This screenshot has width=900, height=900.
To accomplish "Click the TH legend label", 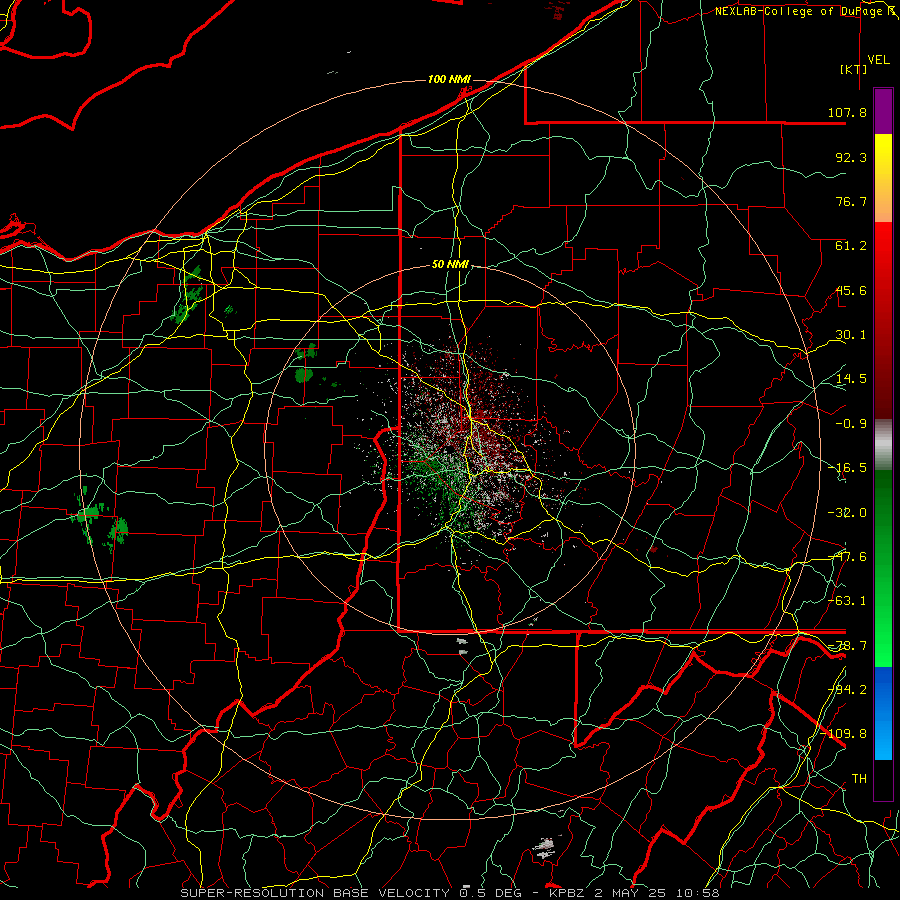I will 859,779.
